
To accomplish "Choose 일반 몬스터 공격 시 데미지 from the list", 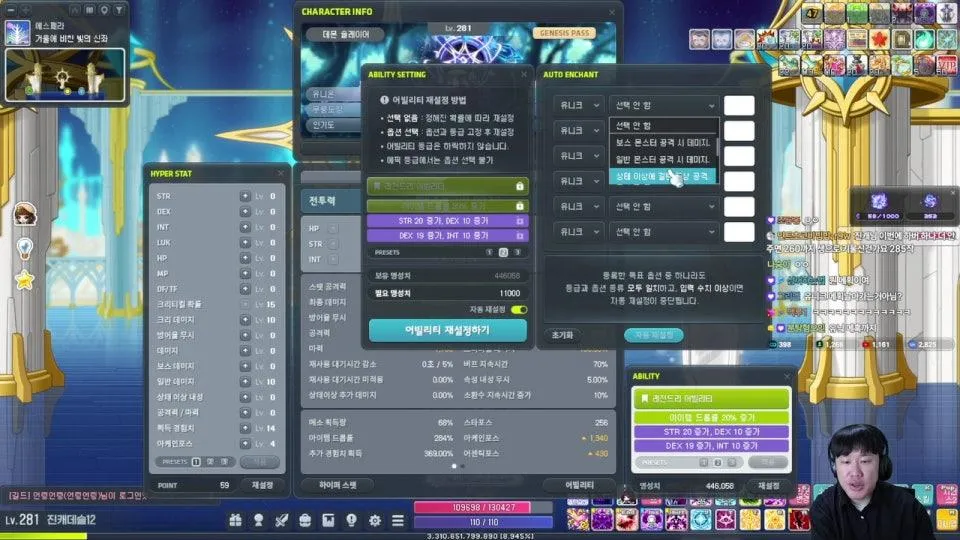I will [662, 159].
